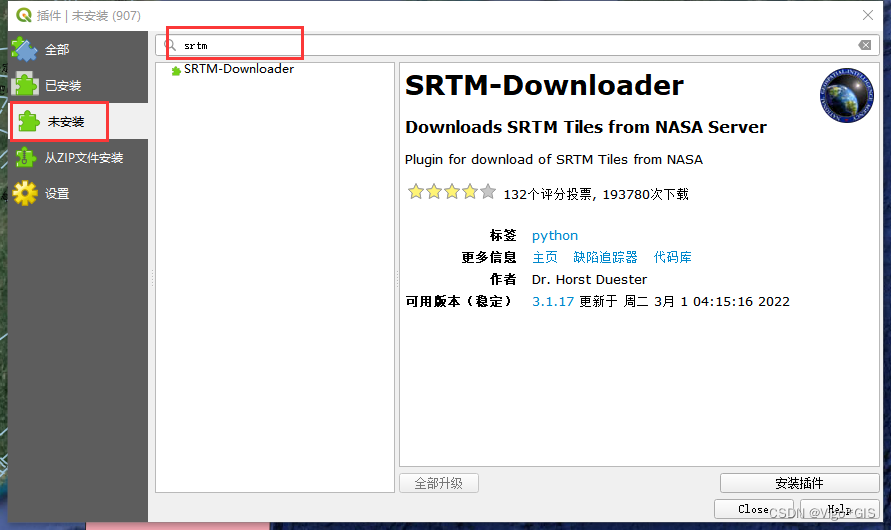Open the 主页 (homepage) link

[545, 257]
